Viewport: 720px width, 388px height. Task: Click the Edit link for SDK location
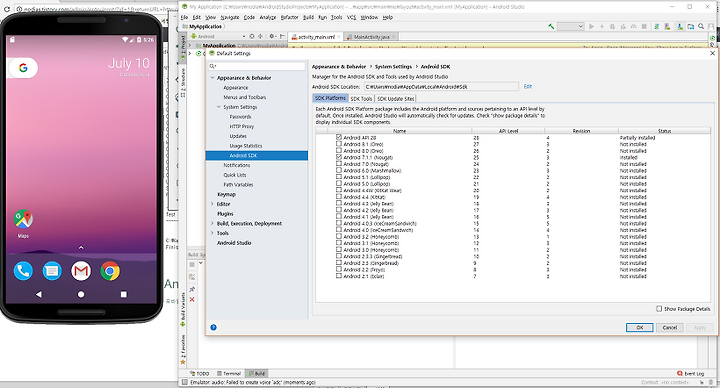point(528,86)
